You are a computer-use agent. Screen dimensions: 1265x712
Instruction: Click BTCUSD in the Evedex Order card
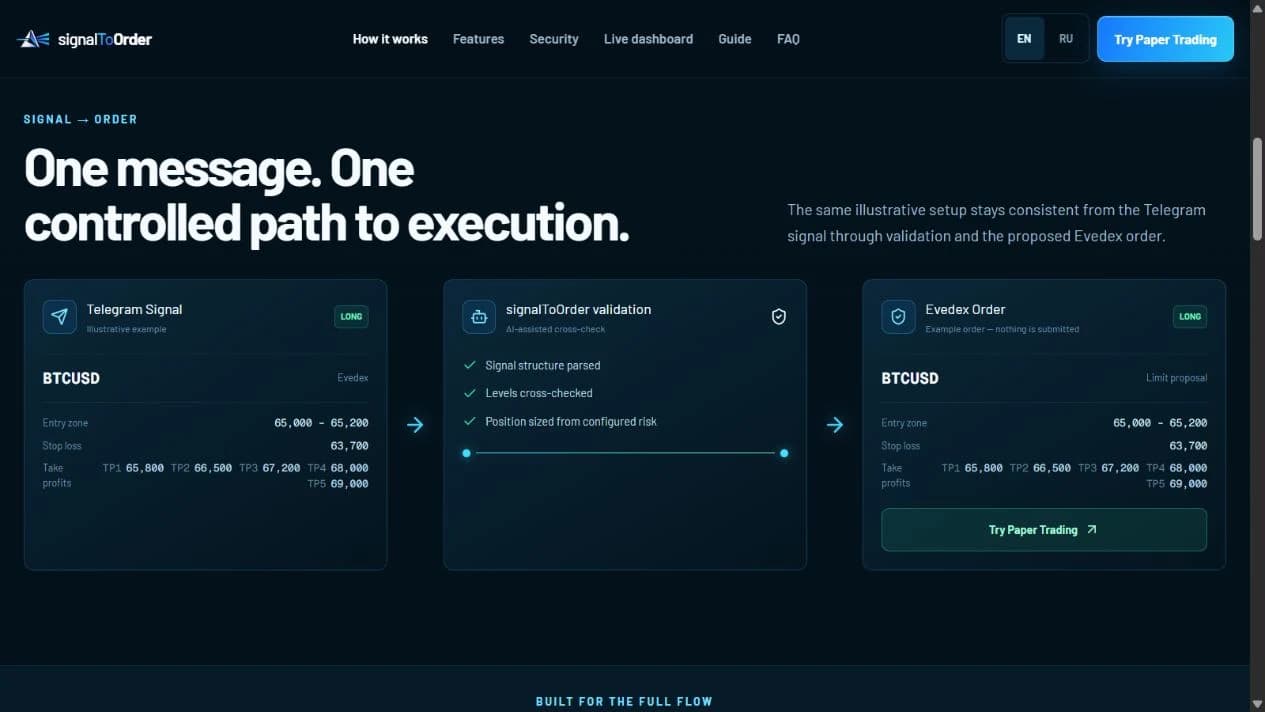(910, 378)
